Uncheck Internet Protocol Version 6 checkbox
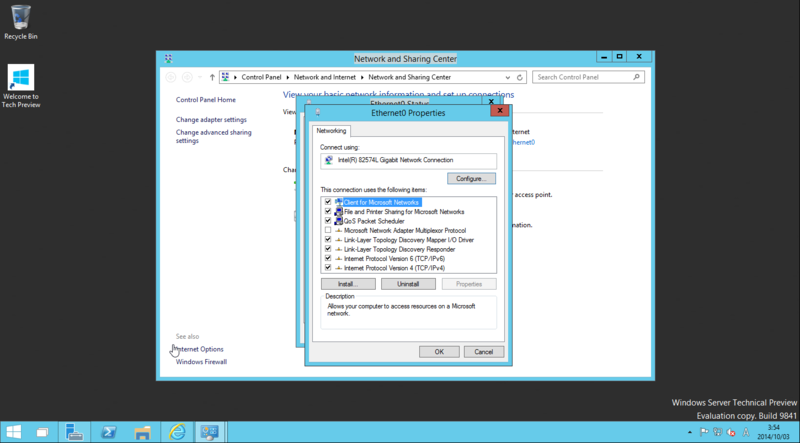The height and width of the screenshot is (443, 800). coord(328,258)
